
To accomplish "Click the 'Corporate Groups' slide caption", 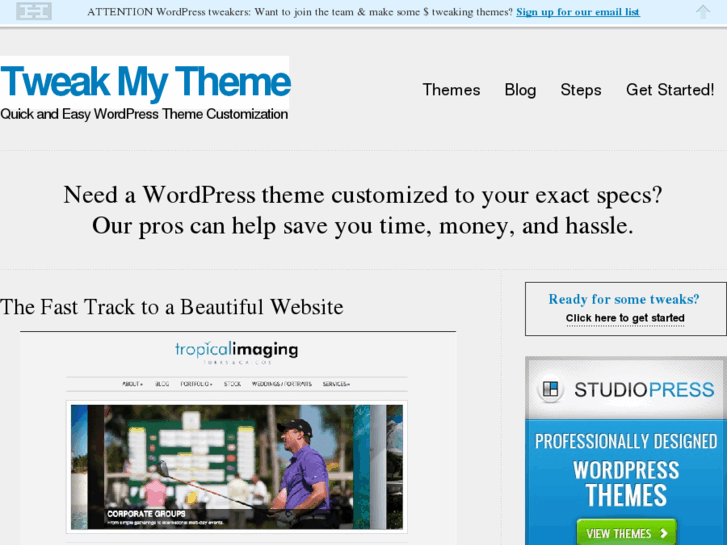I will coord(147,513).
